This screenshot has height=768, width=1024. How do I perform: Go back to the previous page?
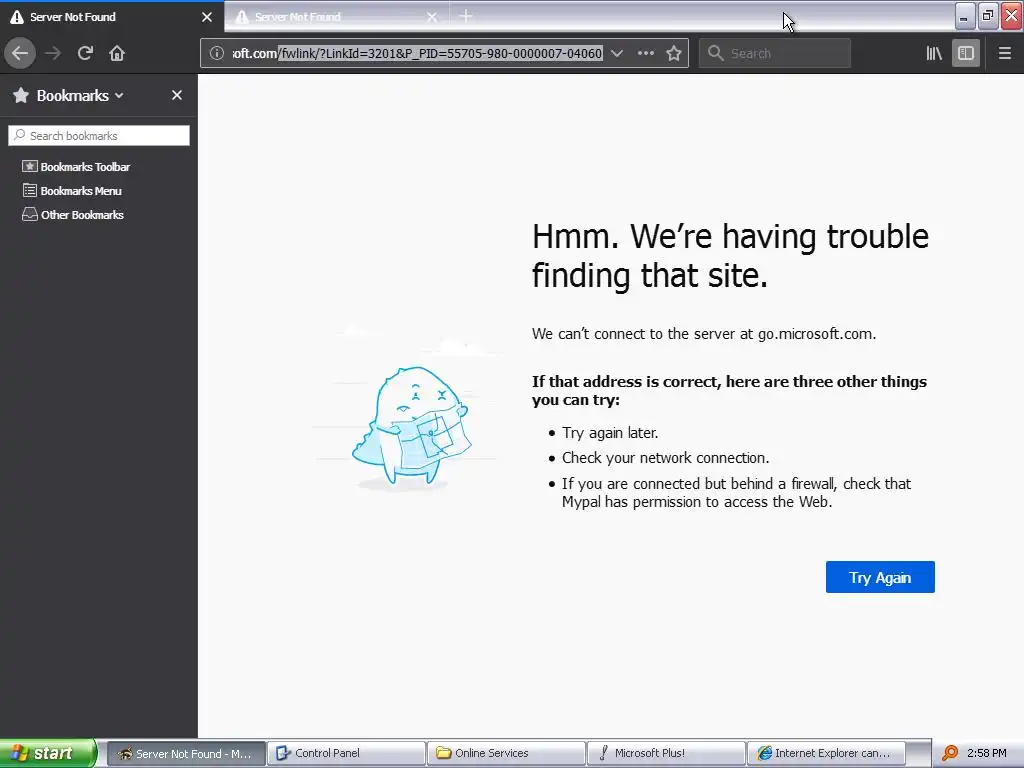tap(20, 53)
